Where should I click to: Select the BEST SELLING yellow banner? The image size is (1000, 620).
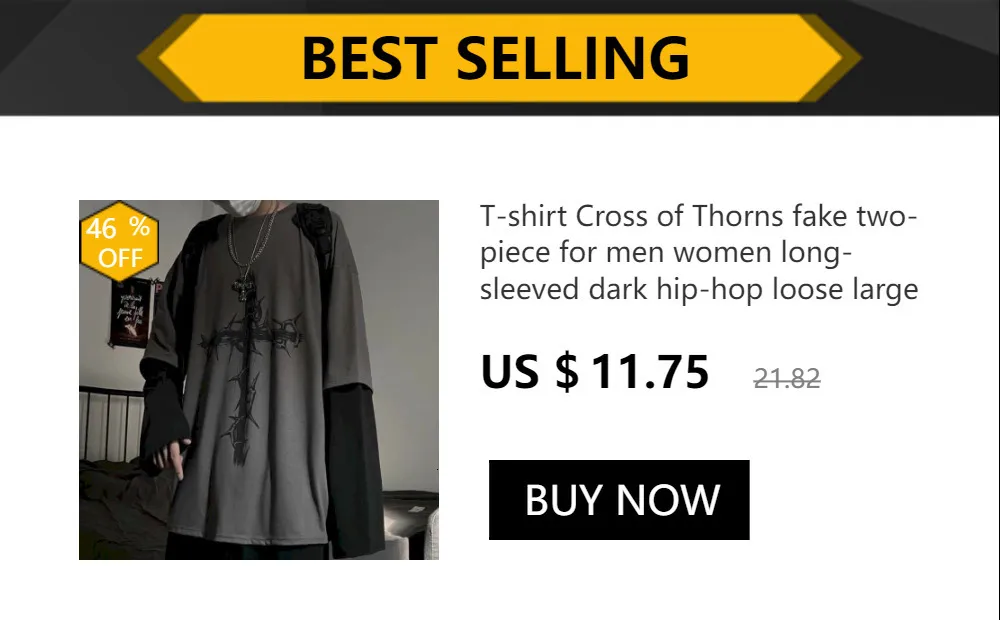point(499,57)
